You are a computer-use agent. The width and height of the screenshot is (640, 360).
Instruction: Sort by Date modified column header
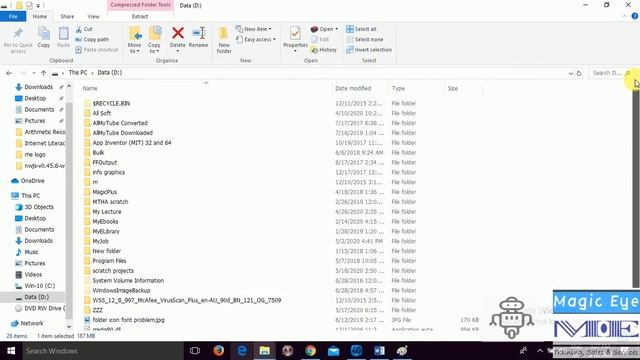(353, 88)
